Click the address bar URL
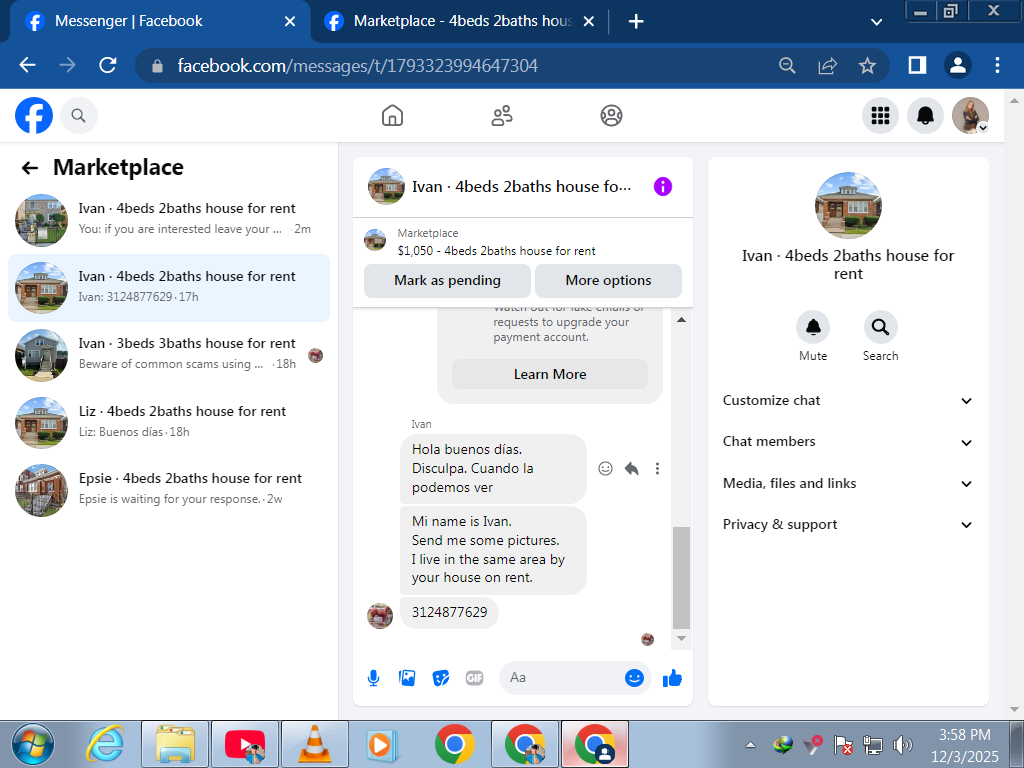This screenshot has width=1024, height=768. tap(357, 65)
